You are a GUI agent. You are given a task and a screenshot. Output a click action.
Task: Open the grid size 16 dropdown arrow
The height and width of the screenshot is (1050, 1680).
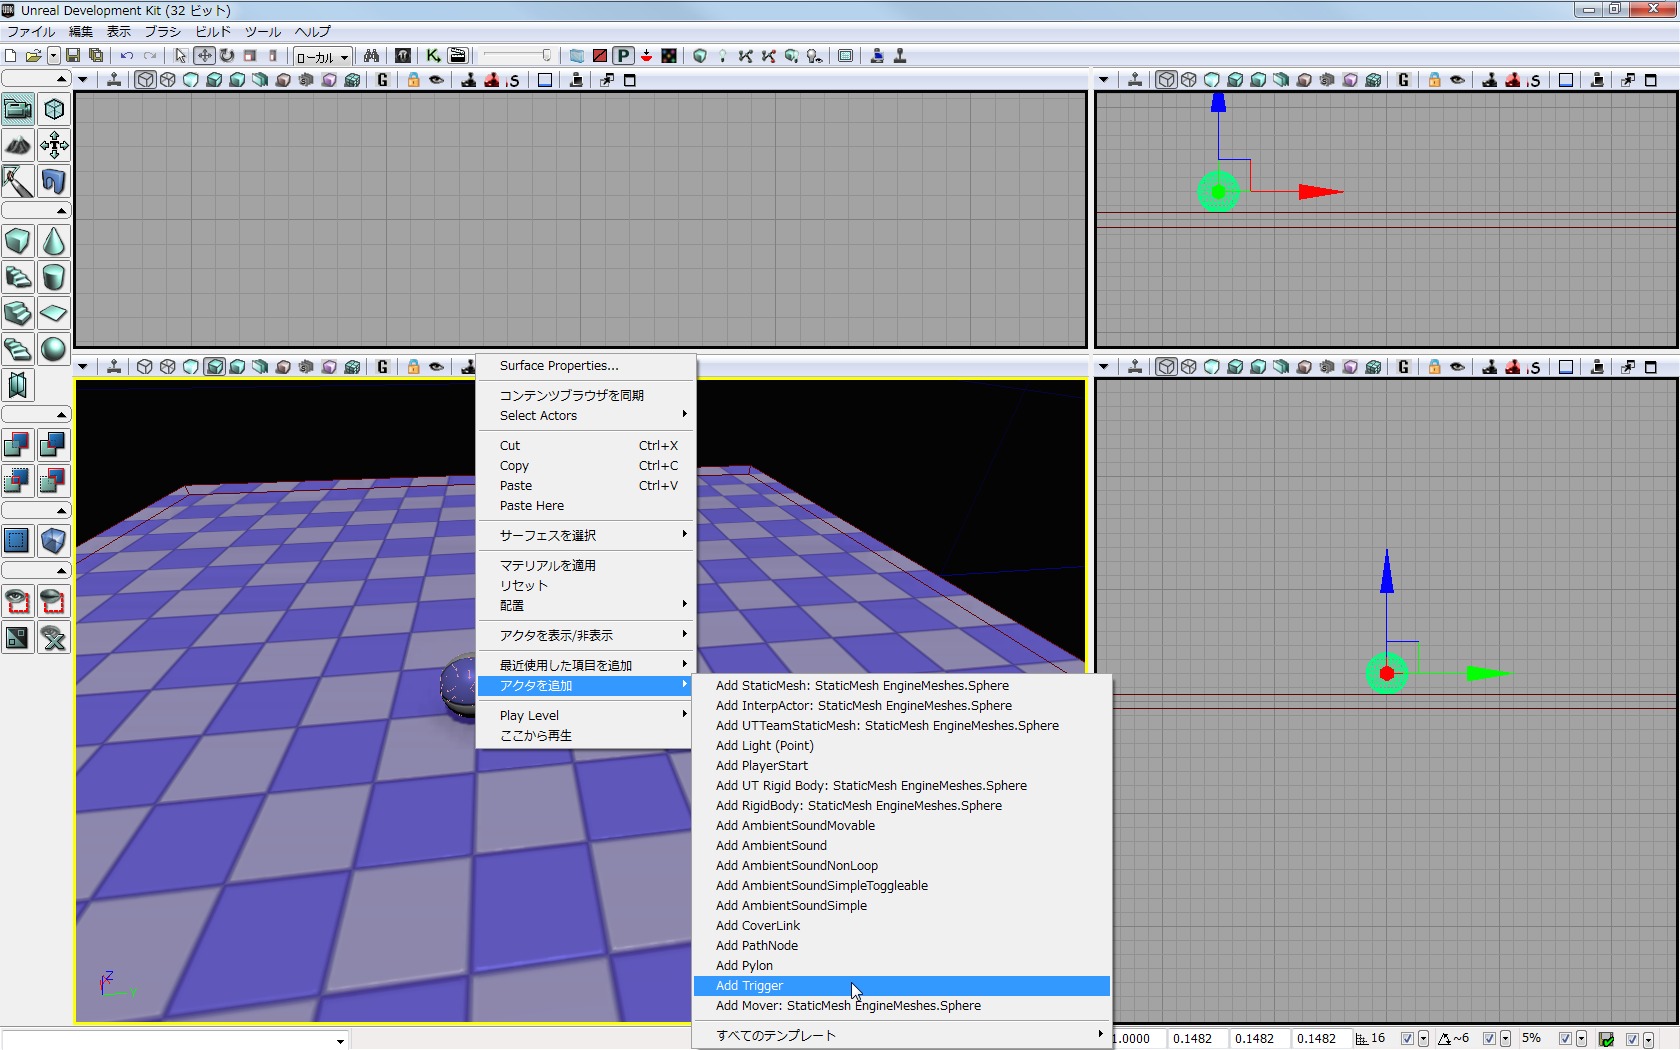tap(1423, 1039)
